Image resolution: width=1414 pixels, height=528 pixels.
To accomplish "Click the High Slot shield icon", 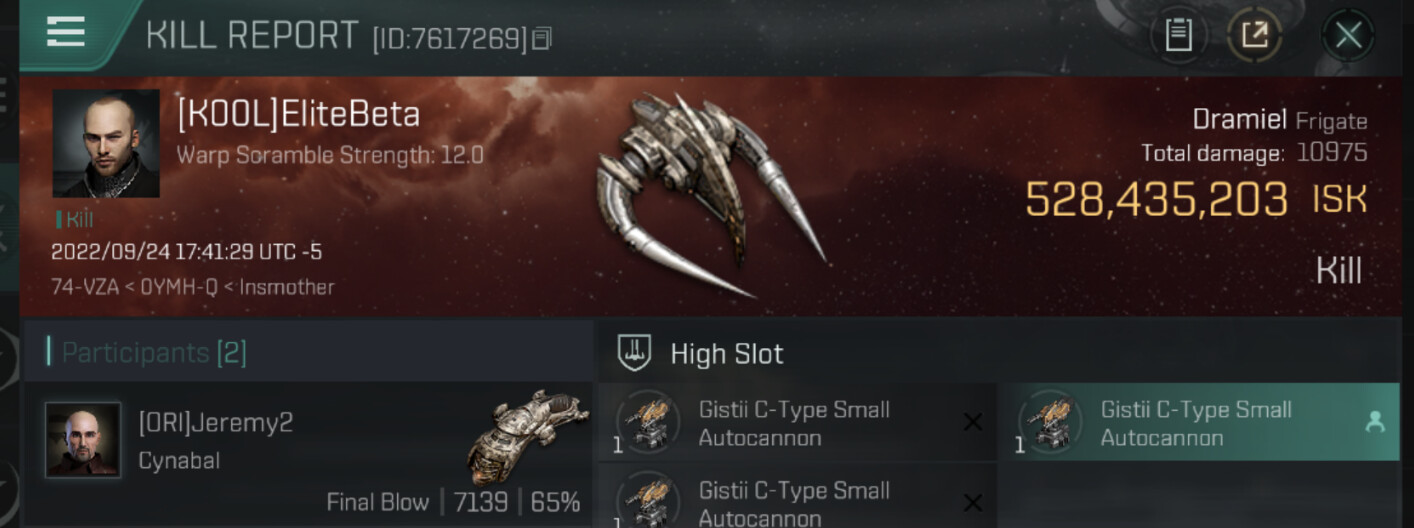I will (x=636, y=353).
